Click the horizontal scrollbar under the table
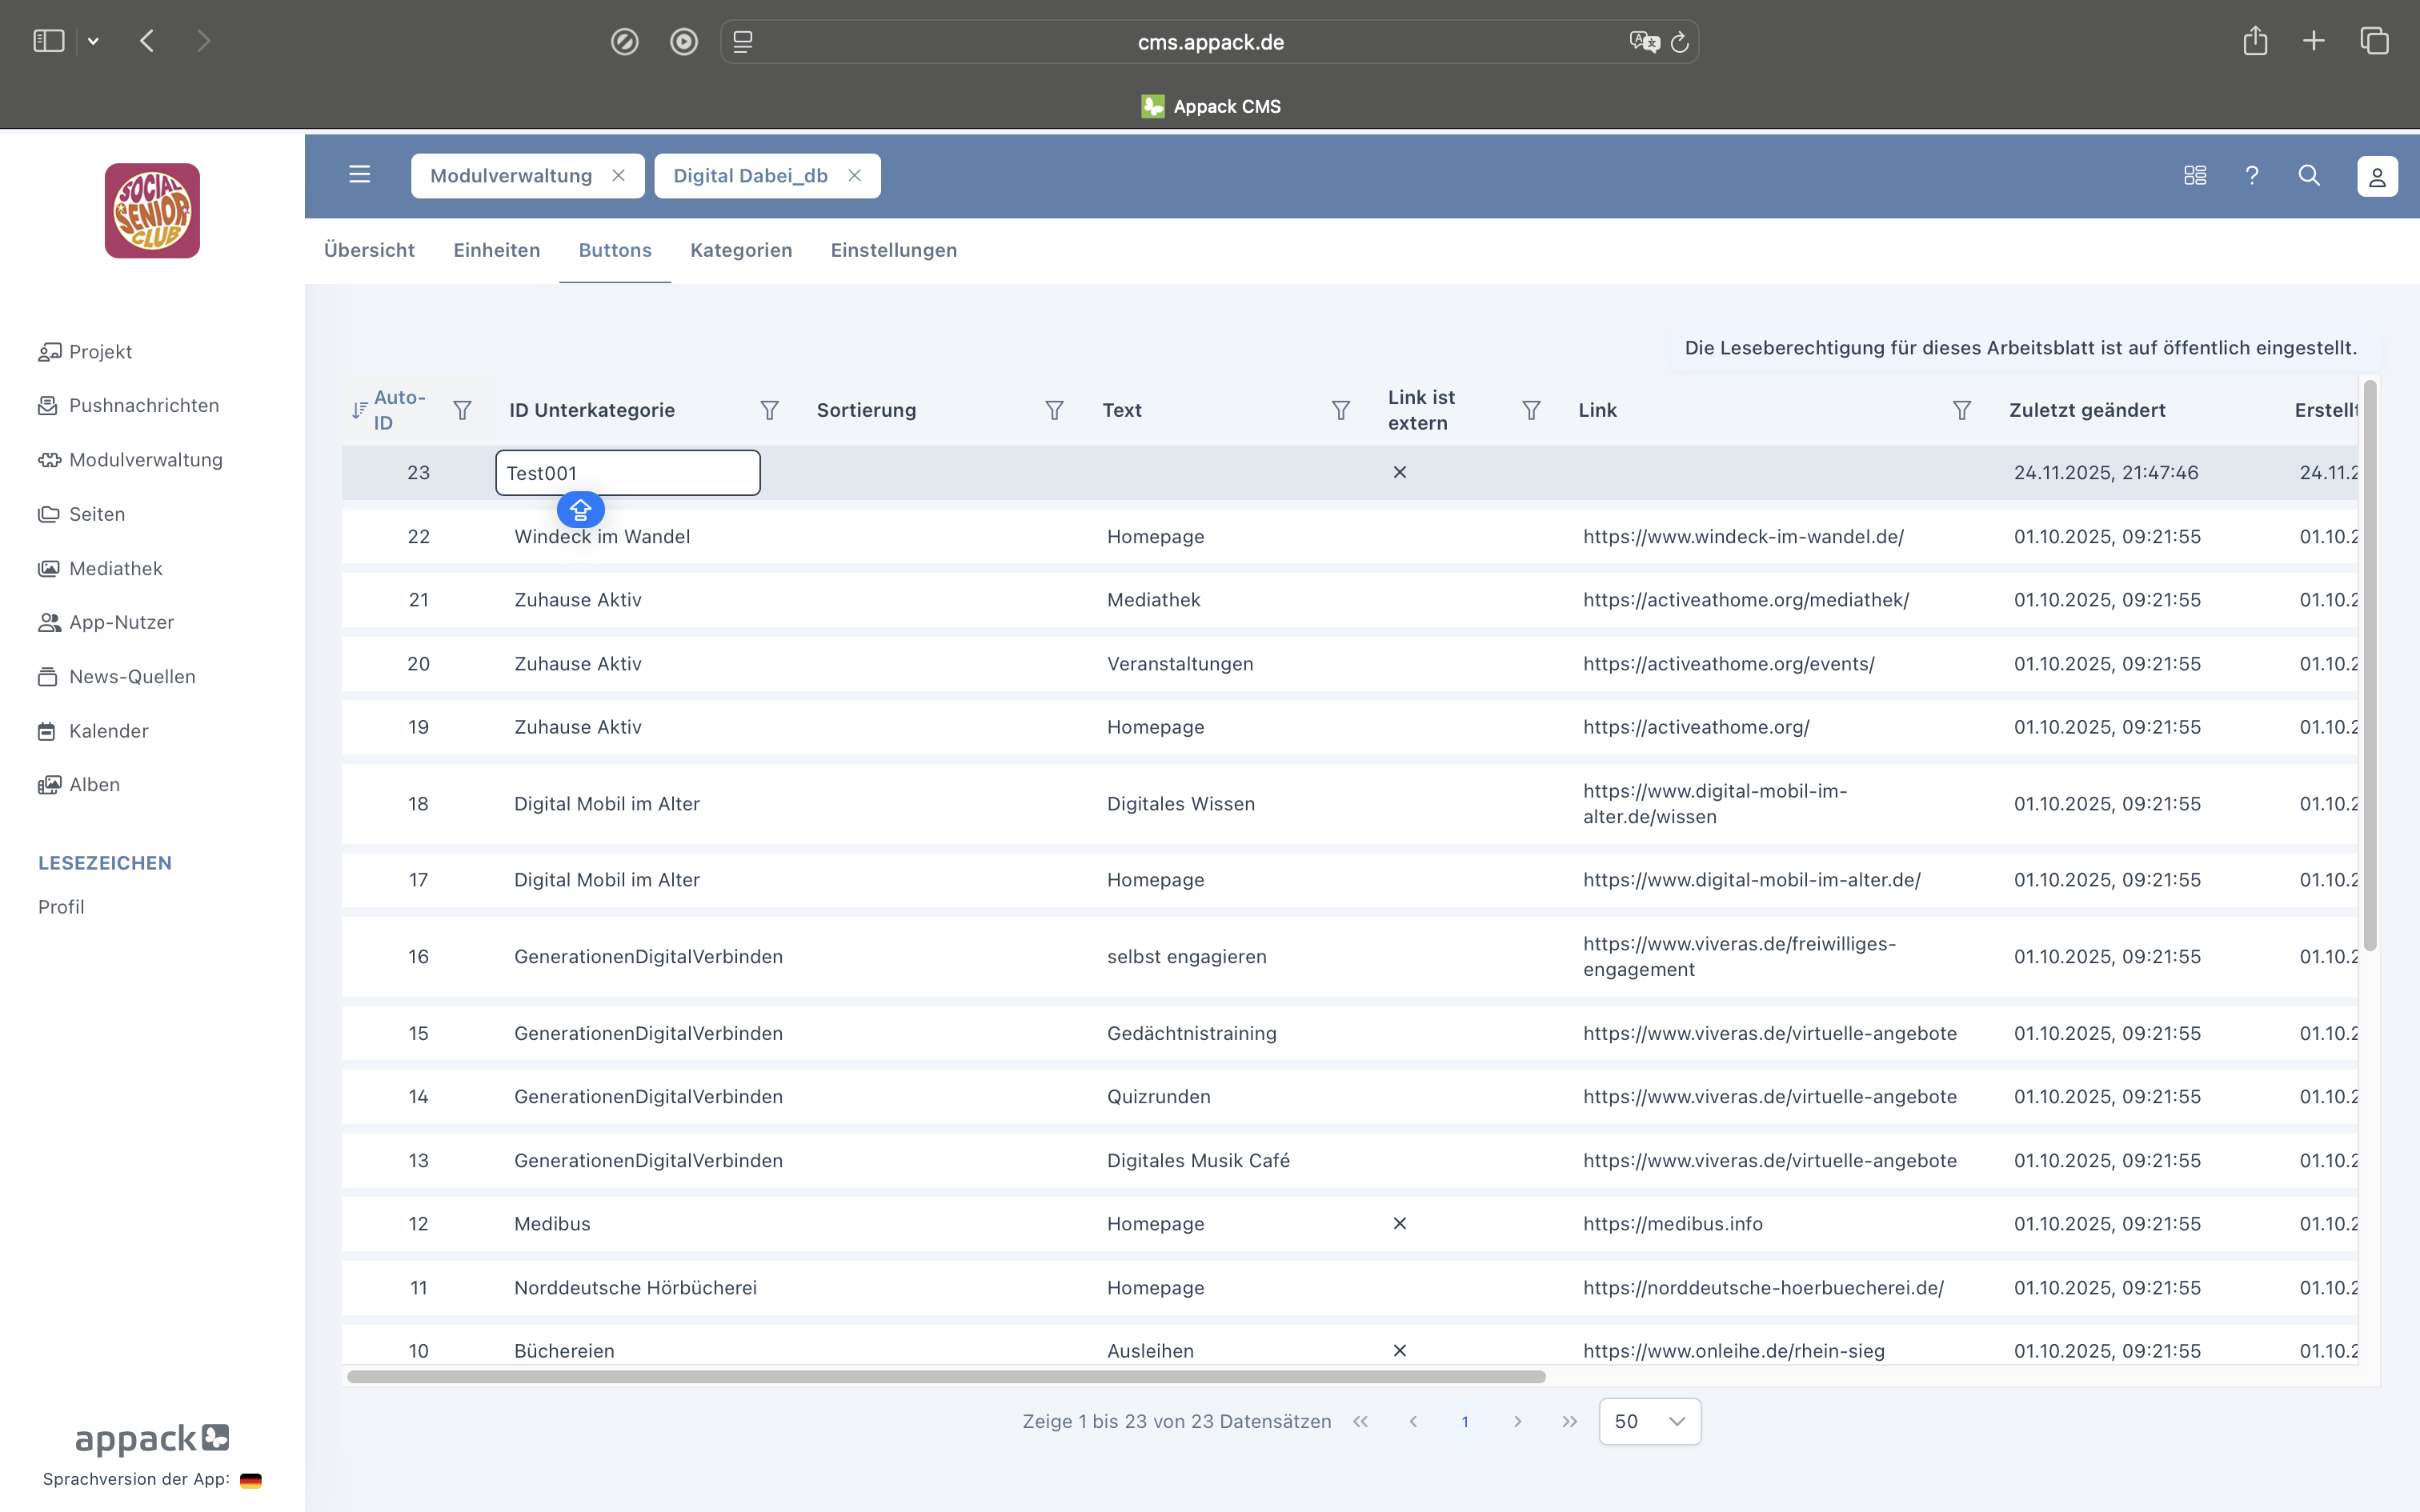 [x=945, y=1377]
